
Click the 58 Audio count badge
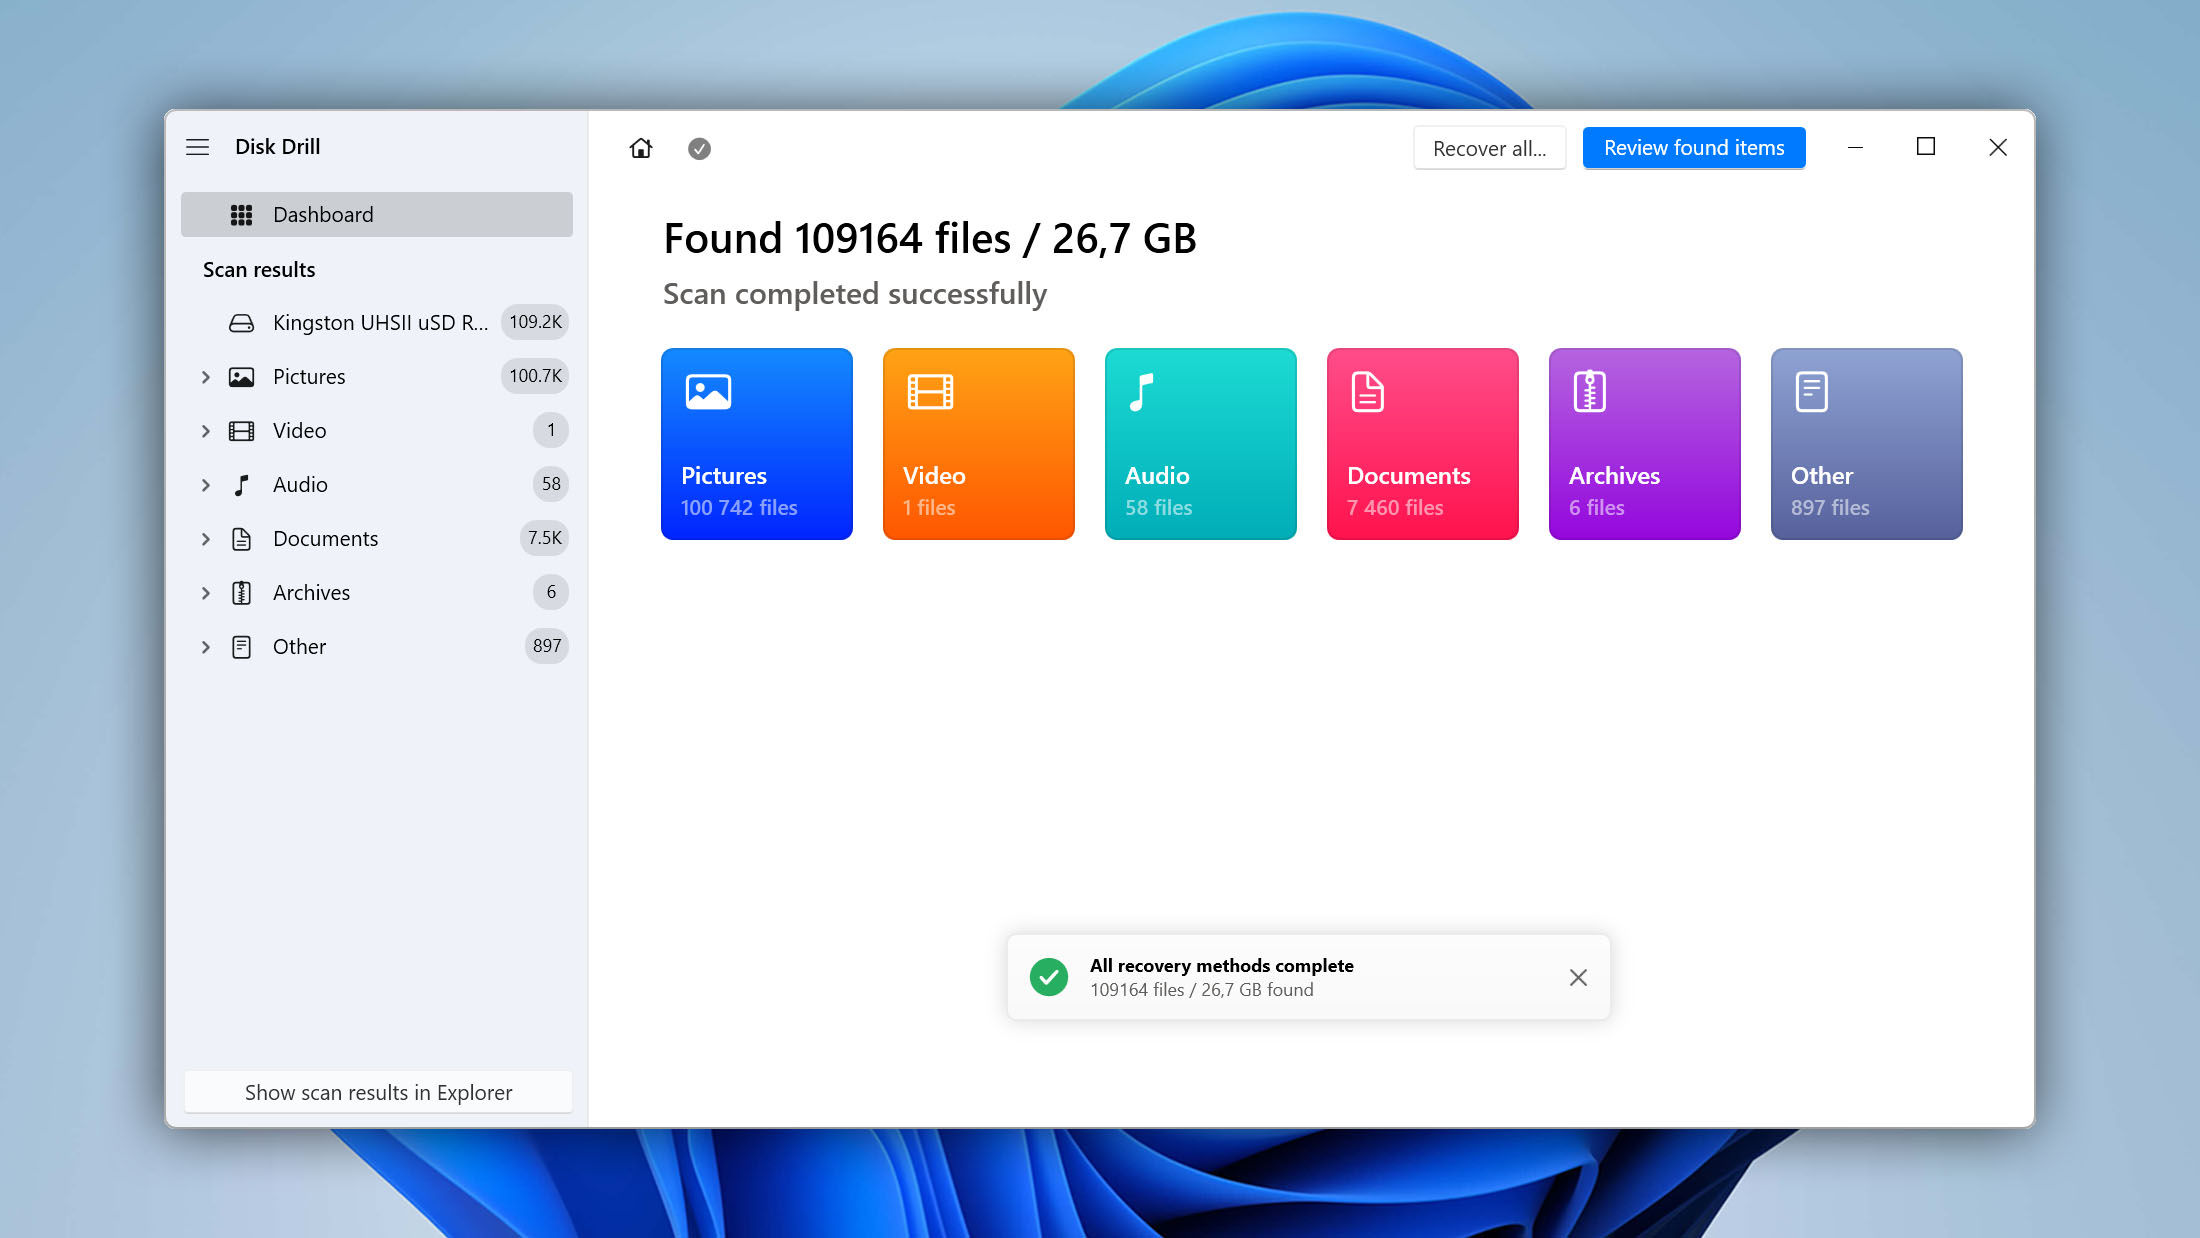[551, 484]
